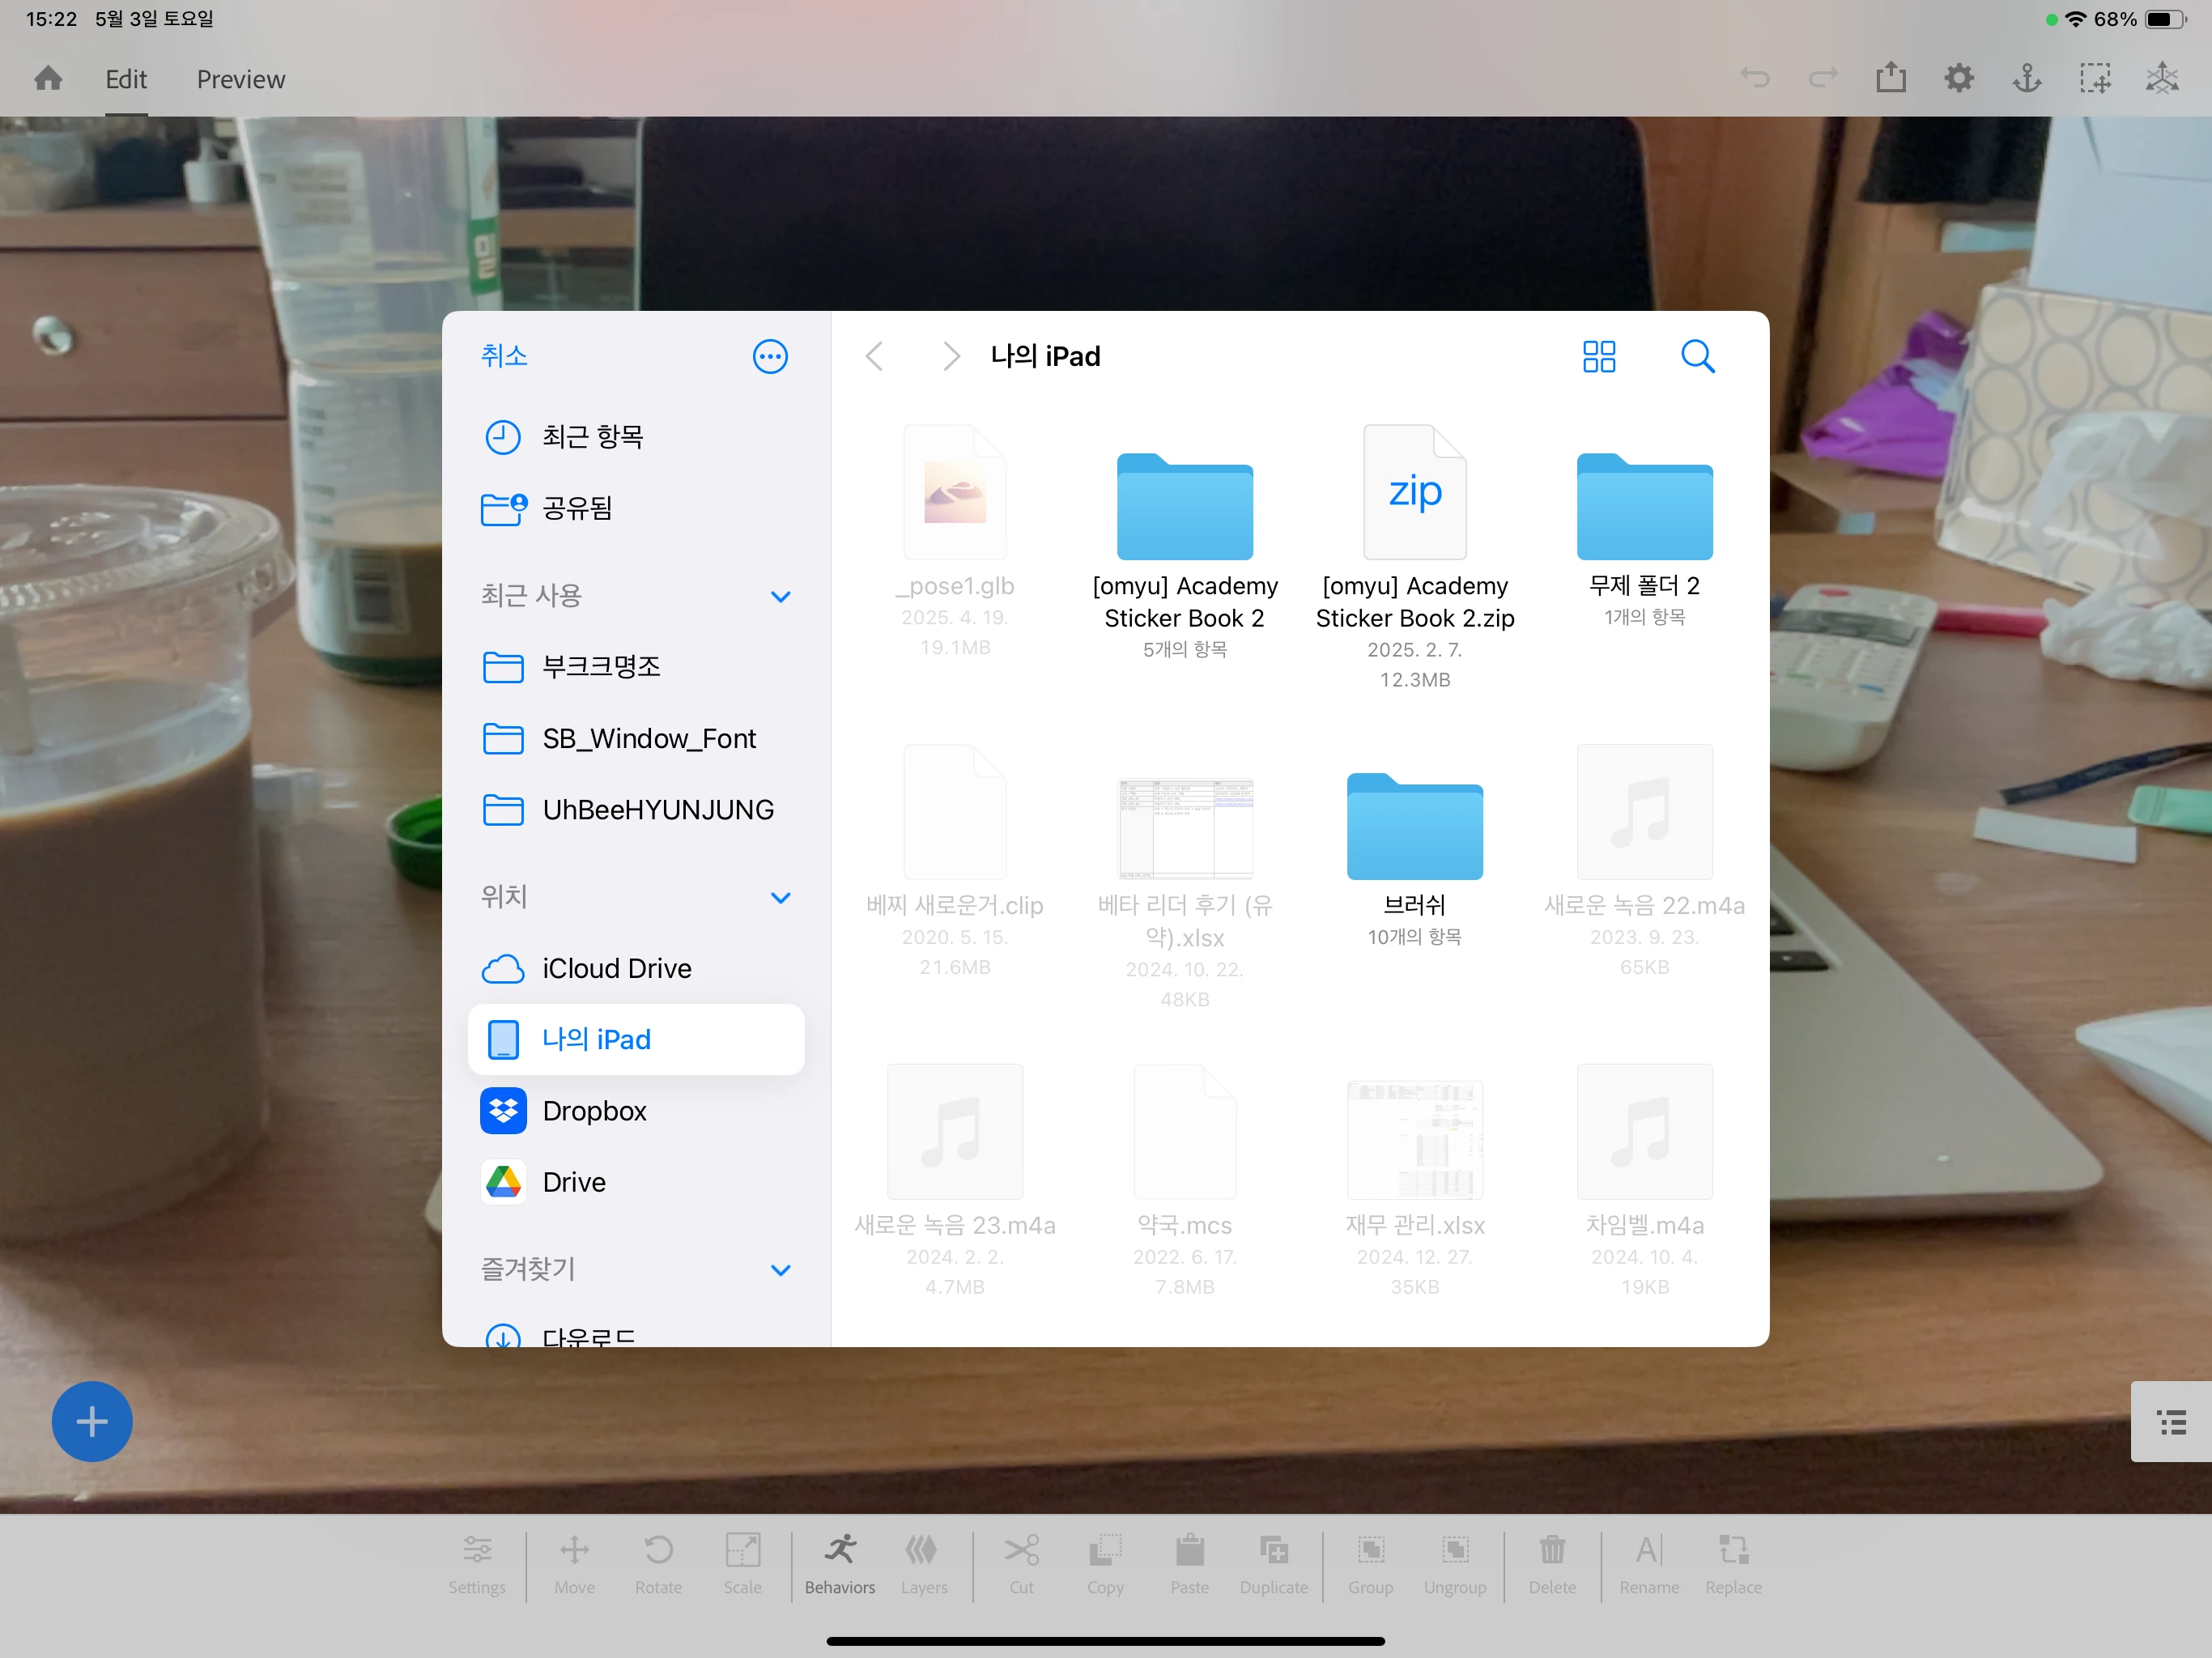Collapse the 최근 사용 section
Viewport: 2212px width, 1658px height.
coord(780,597)
